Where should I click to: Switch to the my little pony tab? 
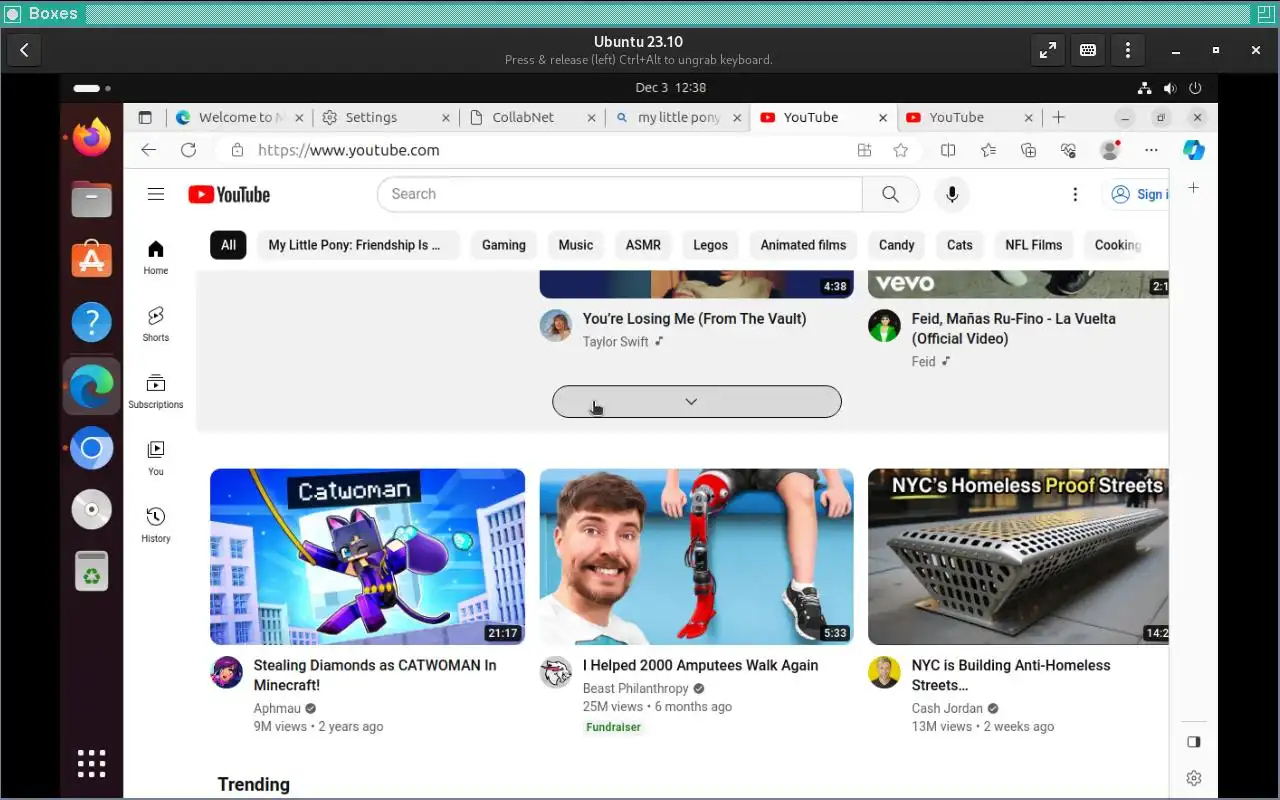pos(678,117)
